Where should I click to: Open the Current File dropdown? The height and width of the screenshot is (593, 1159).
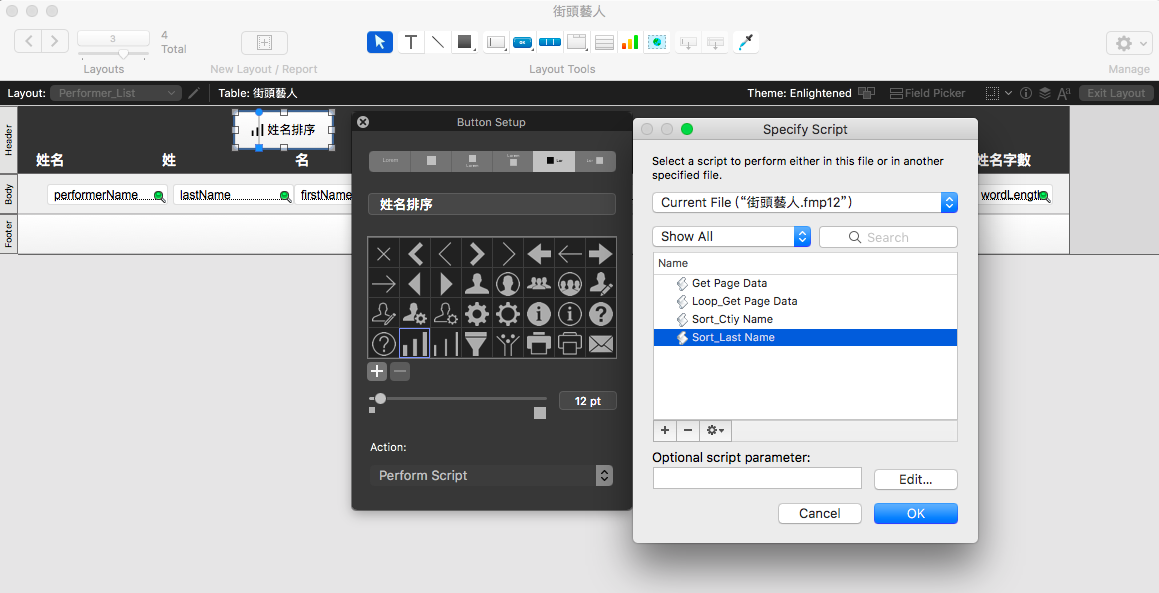[x=805, y=203]
